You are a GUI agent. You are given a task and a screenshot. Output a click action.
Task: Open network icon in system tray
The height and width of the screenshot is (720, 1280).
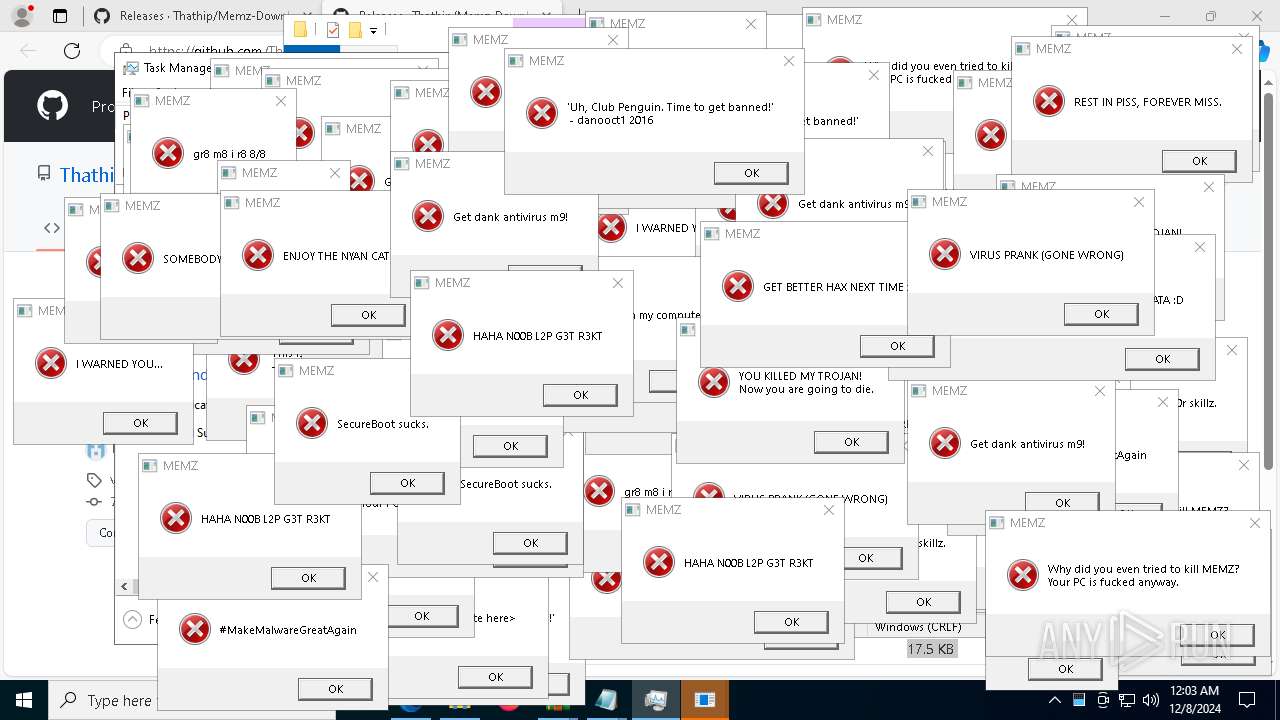[1127, 700]
